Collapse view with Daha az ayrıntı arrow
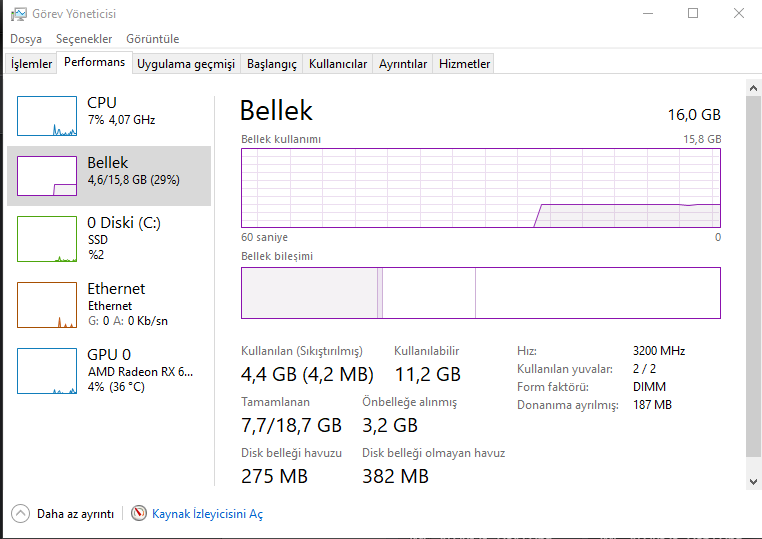762x539 pixels. click(21, 513)
